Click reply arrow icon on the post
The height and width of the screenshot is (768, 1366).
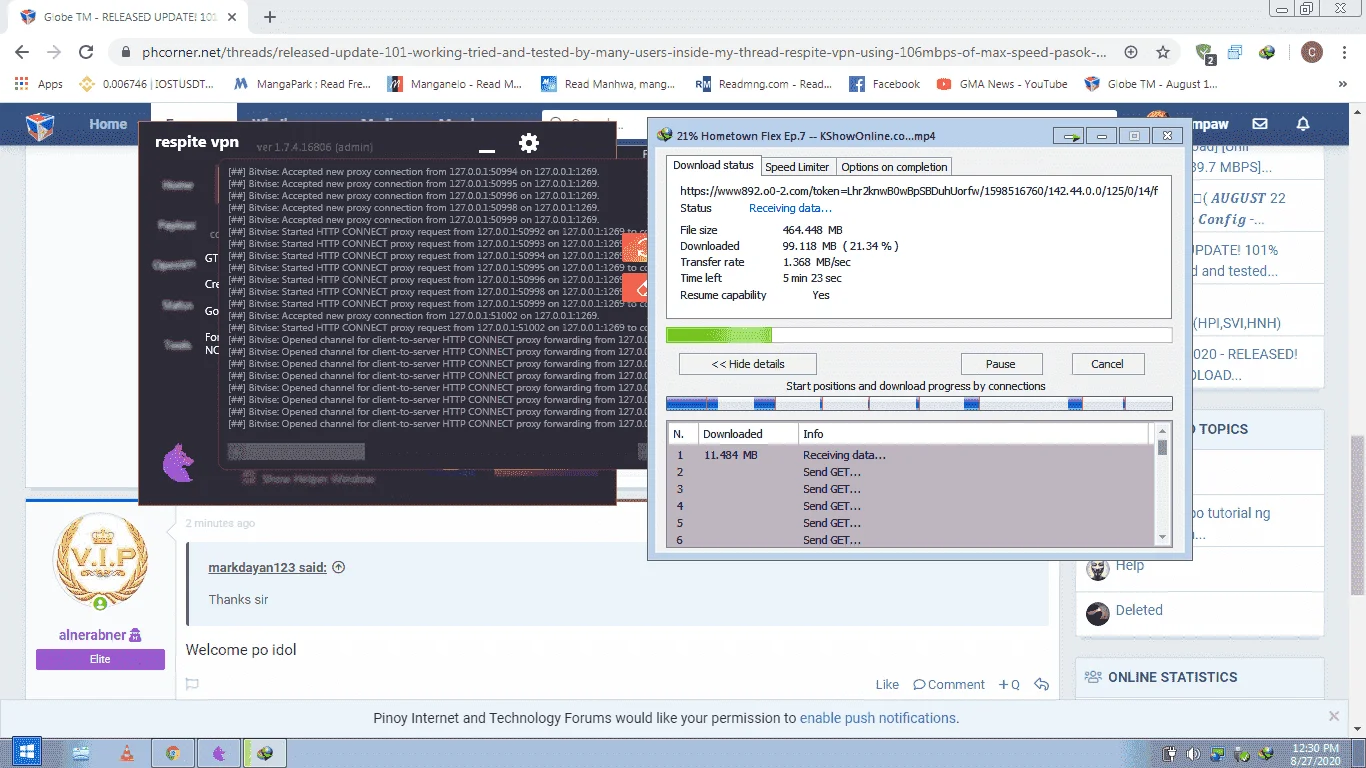[1041, 685]
